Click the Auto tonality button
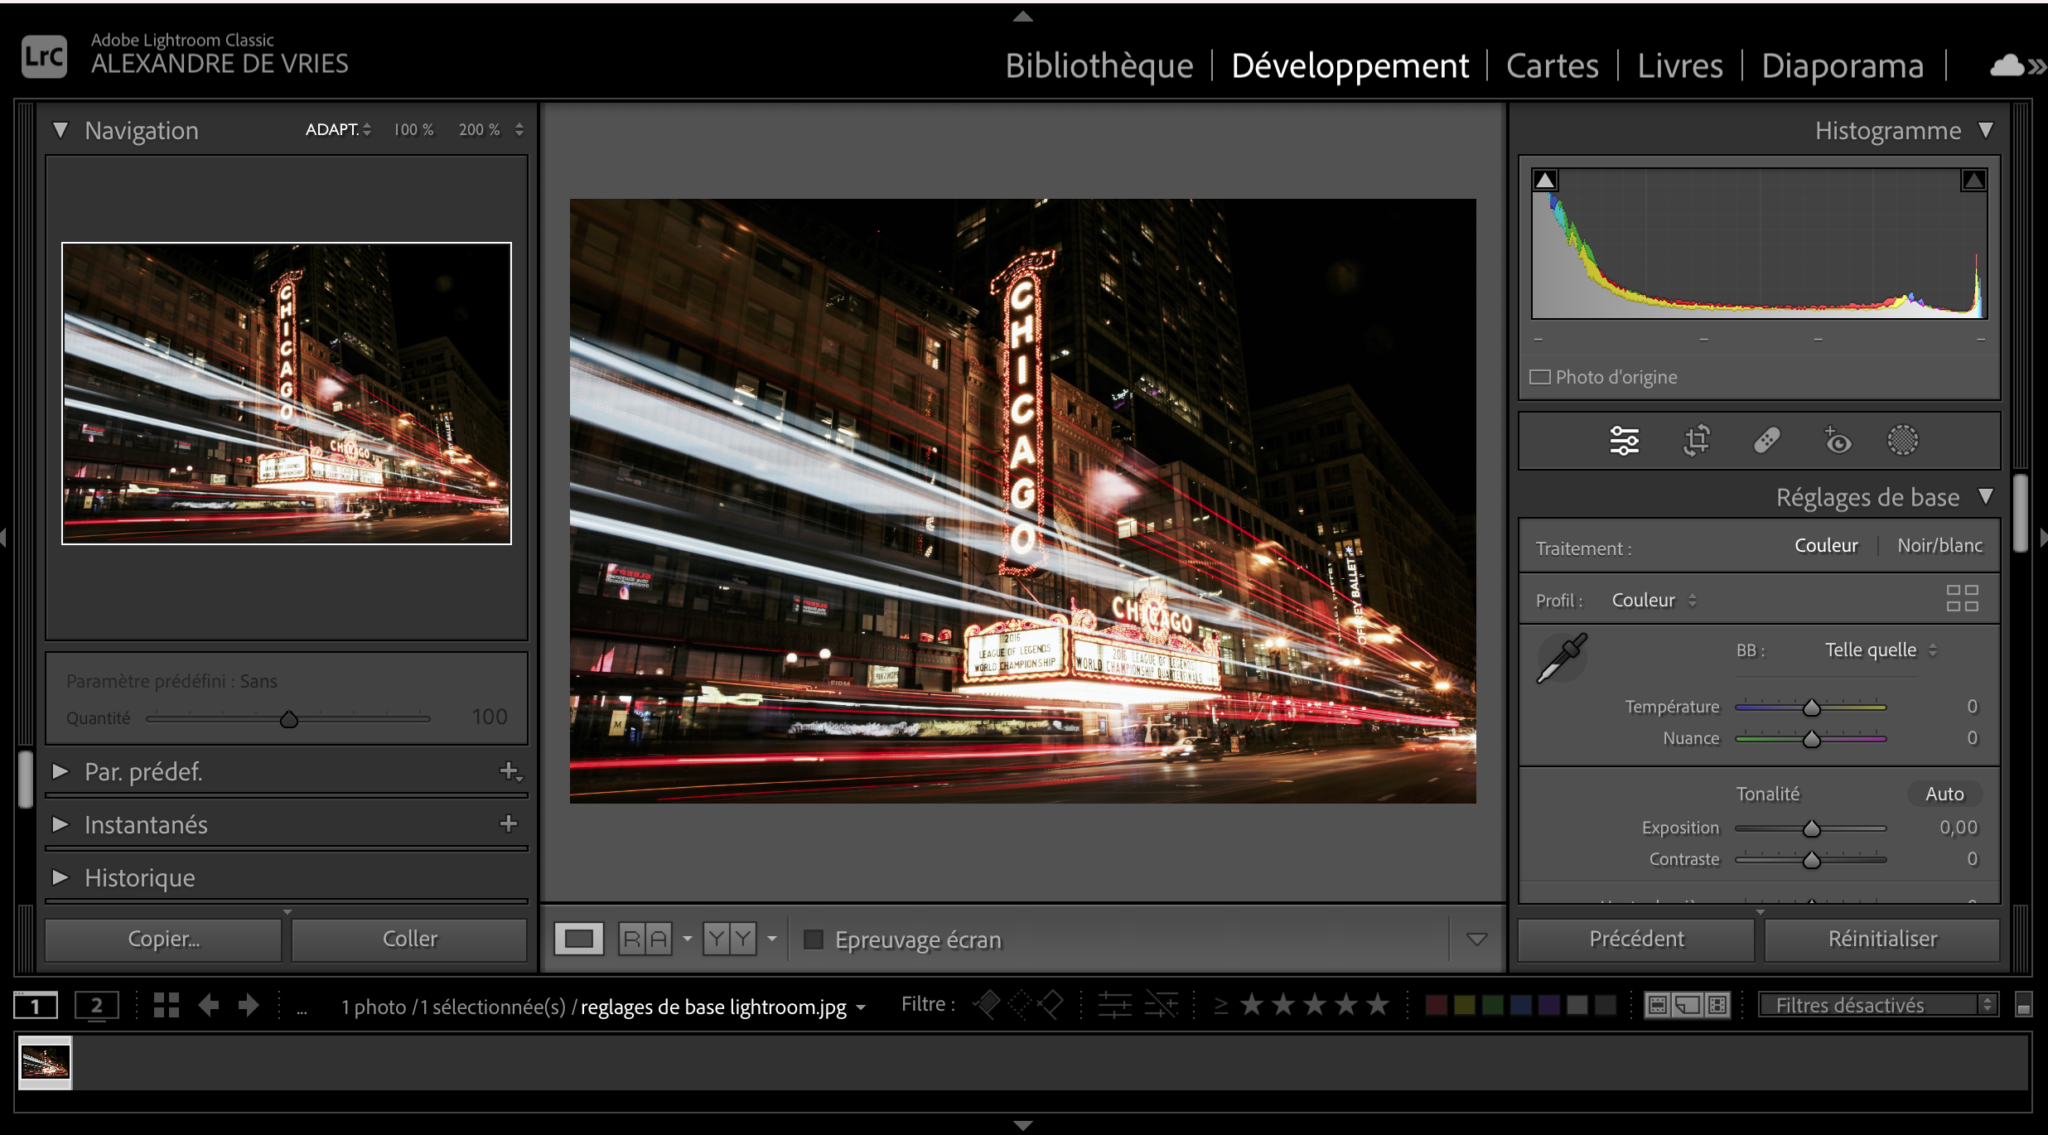Image resolution: width=2048 pixels, height=1135 pixels. 1944,793
